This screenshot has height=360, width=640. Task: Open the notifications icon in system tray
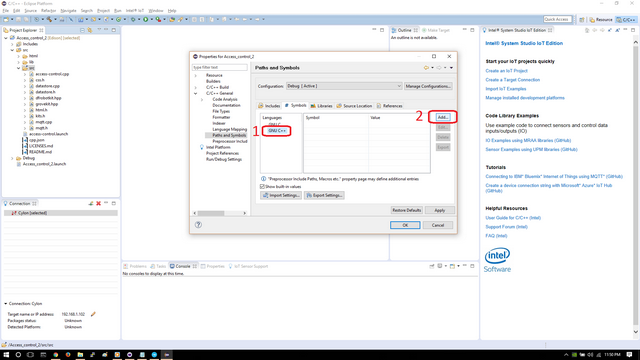tap(629, 355)
